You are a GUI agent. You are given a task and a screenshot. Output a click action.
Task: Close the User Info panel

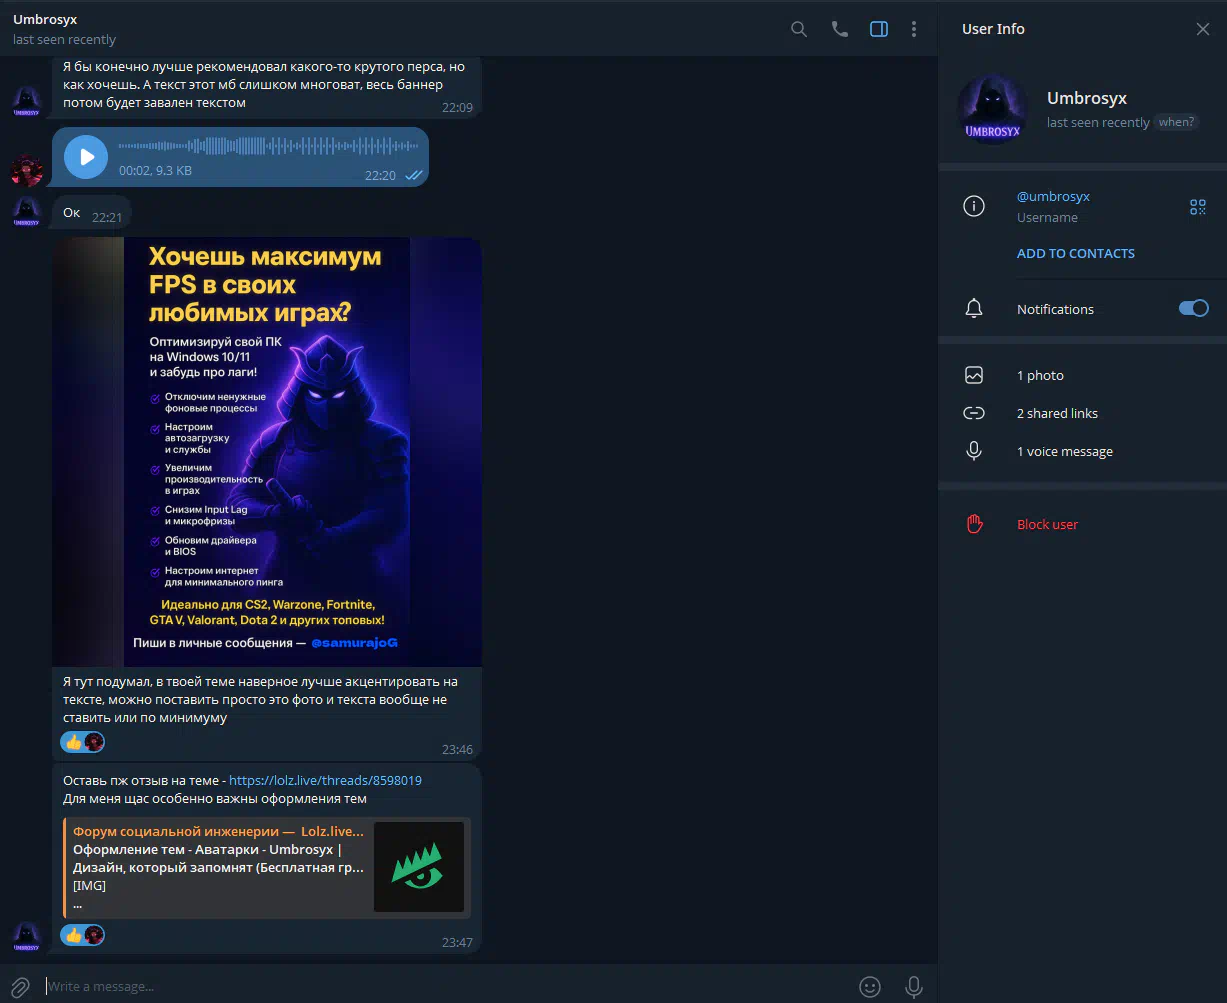[x=1203, y=29]
